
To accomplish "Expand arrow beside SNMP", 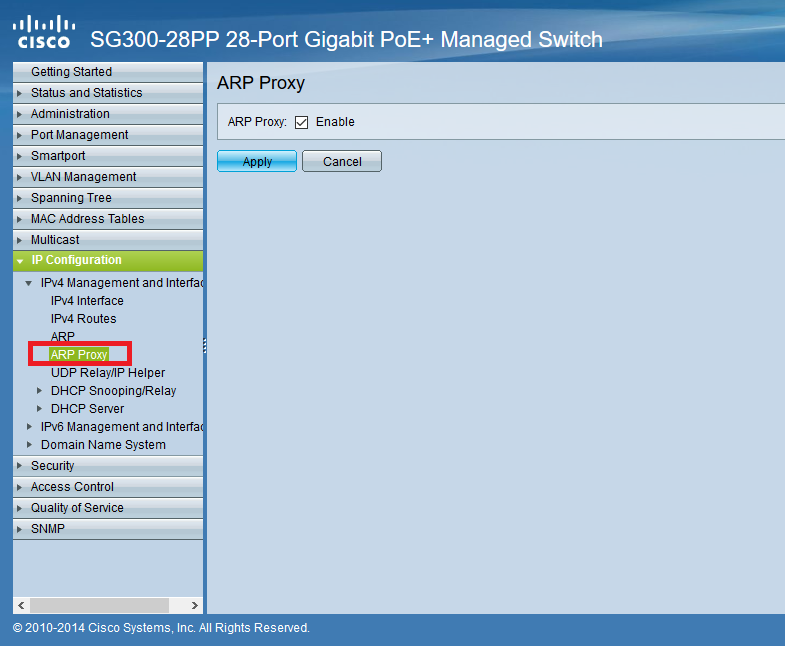I will coord(20,529).
